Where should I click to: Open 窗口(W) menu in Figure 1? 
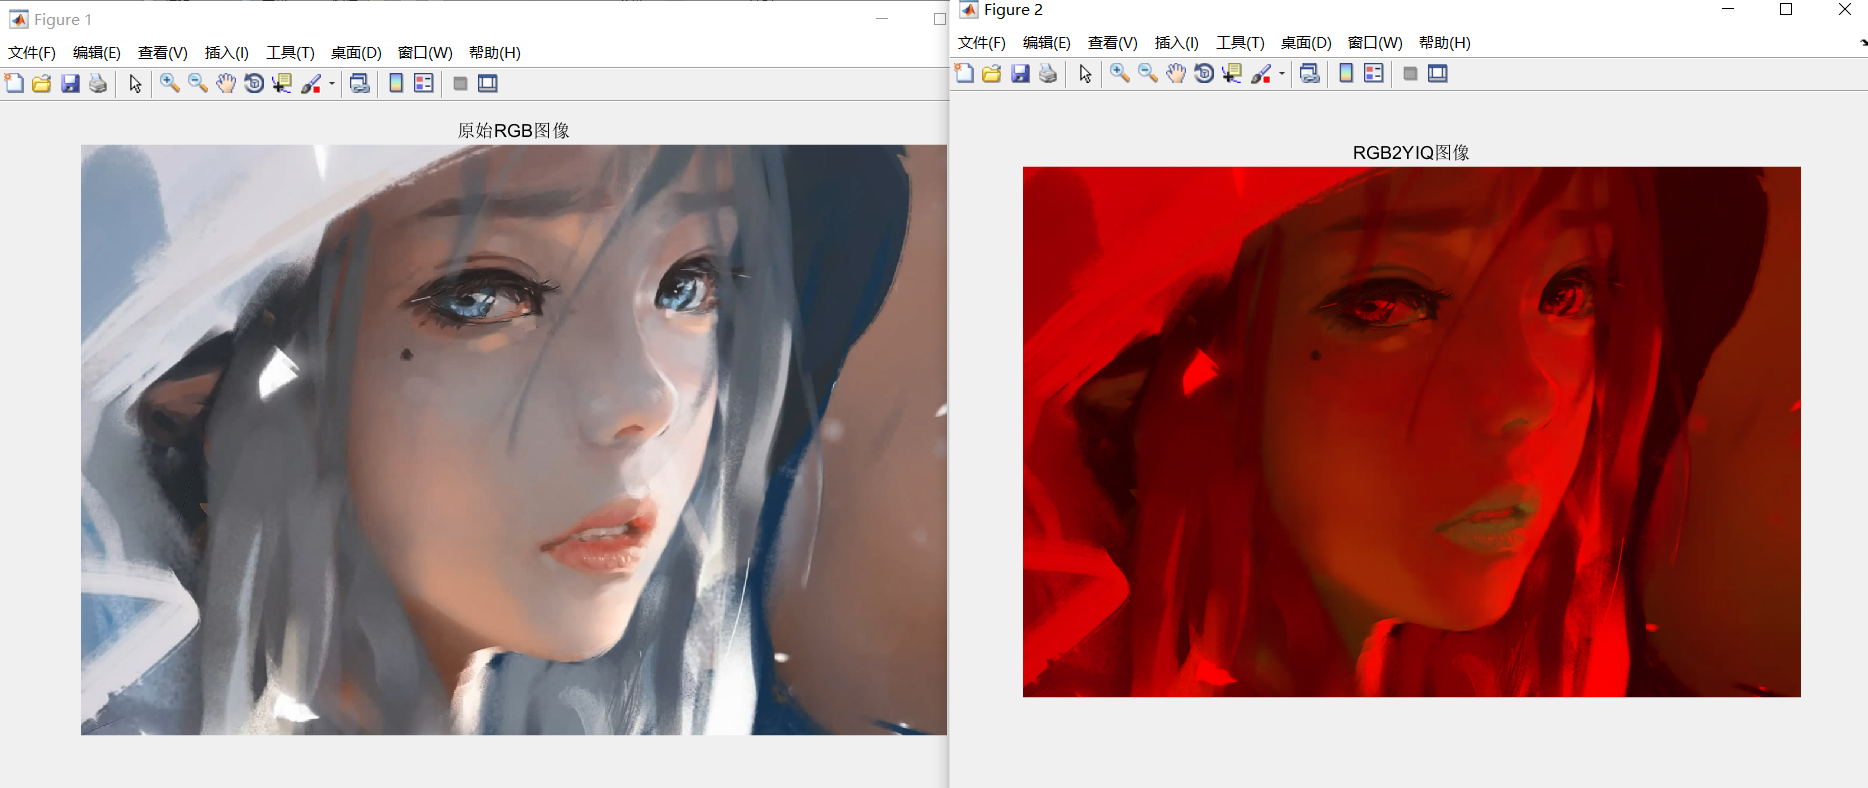pyautogui.click(x=425, y=53)
